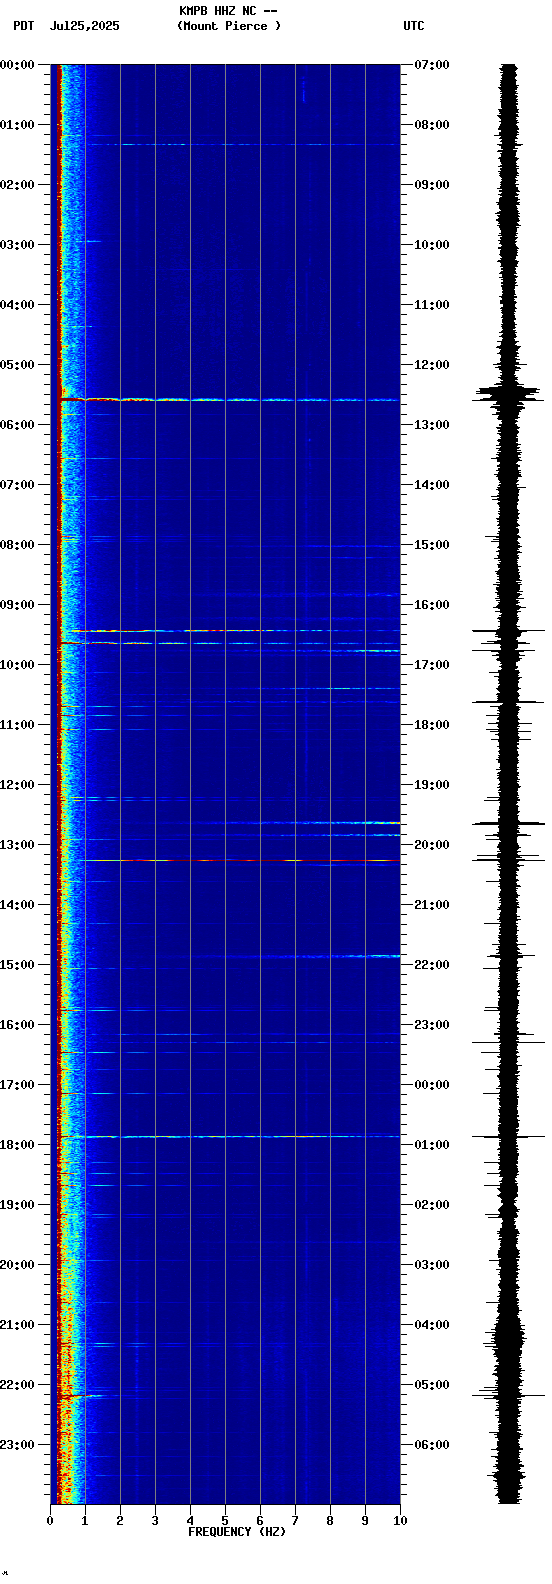Click the frequency axis tick '8'

tap(330, 1521)
